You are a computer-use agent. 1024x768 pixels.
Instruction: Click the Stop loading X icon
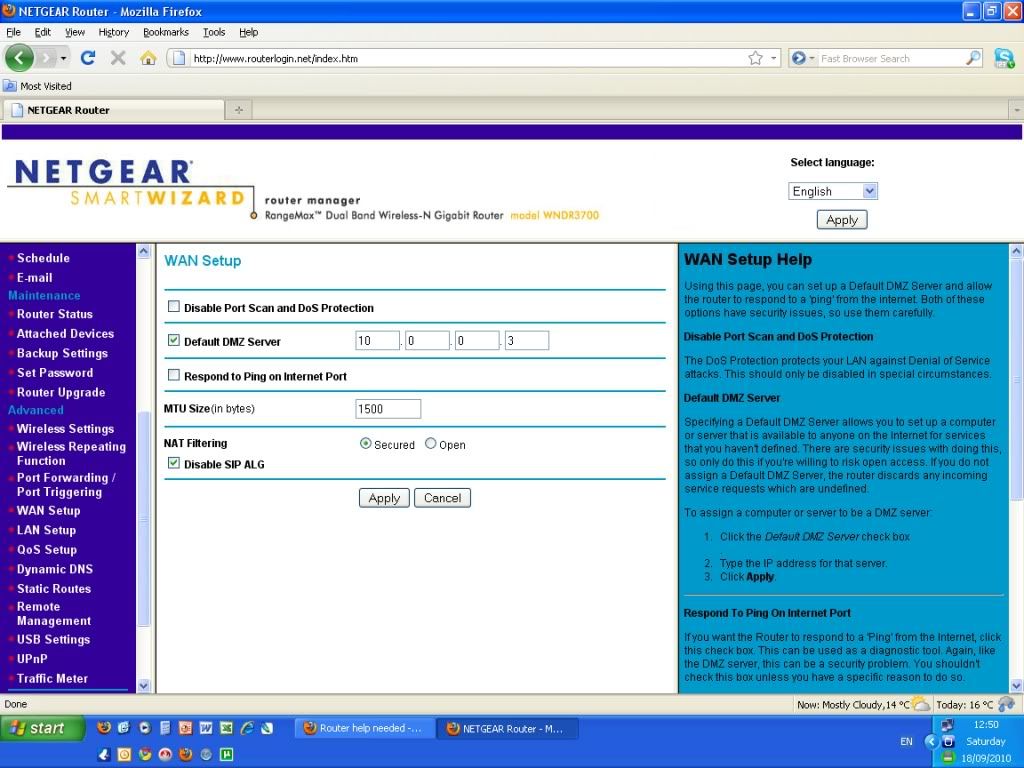[x=118, y=58]
